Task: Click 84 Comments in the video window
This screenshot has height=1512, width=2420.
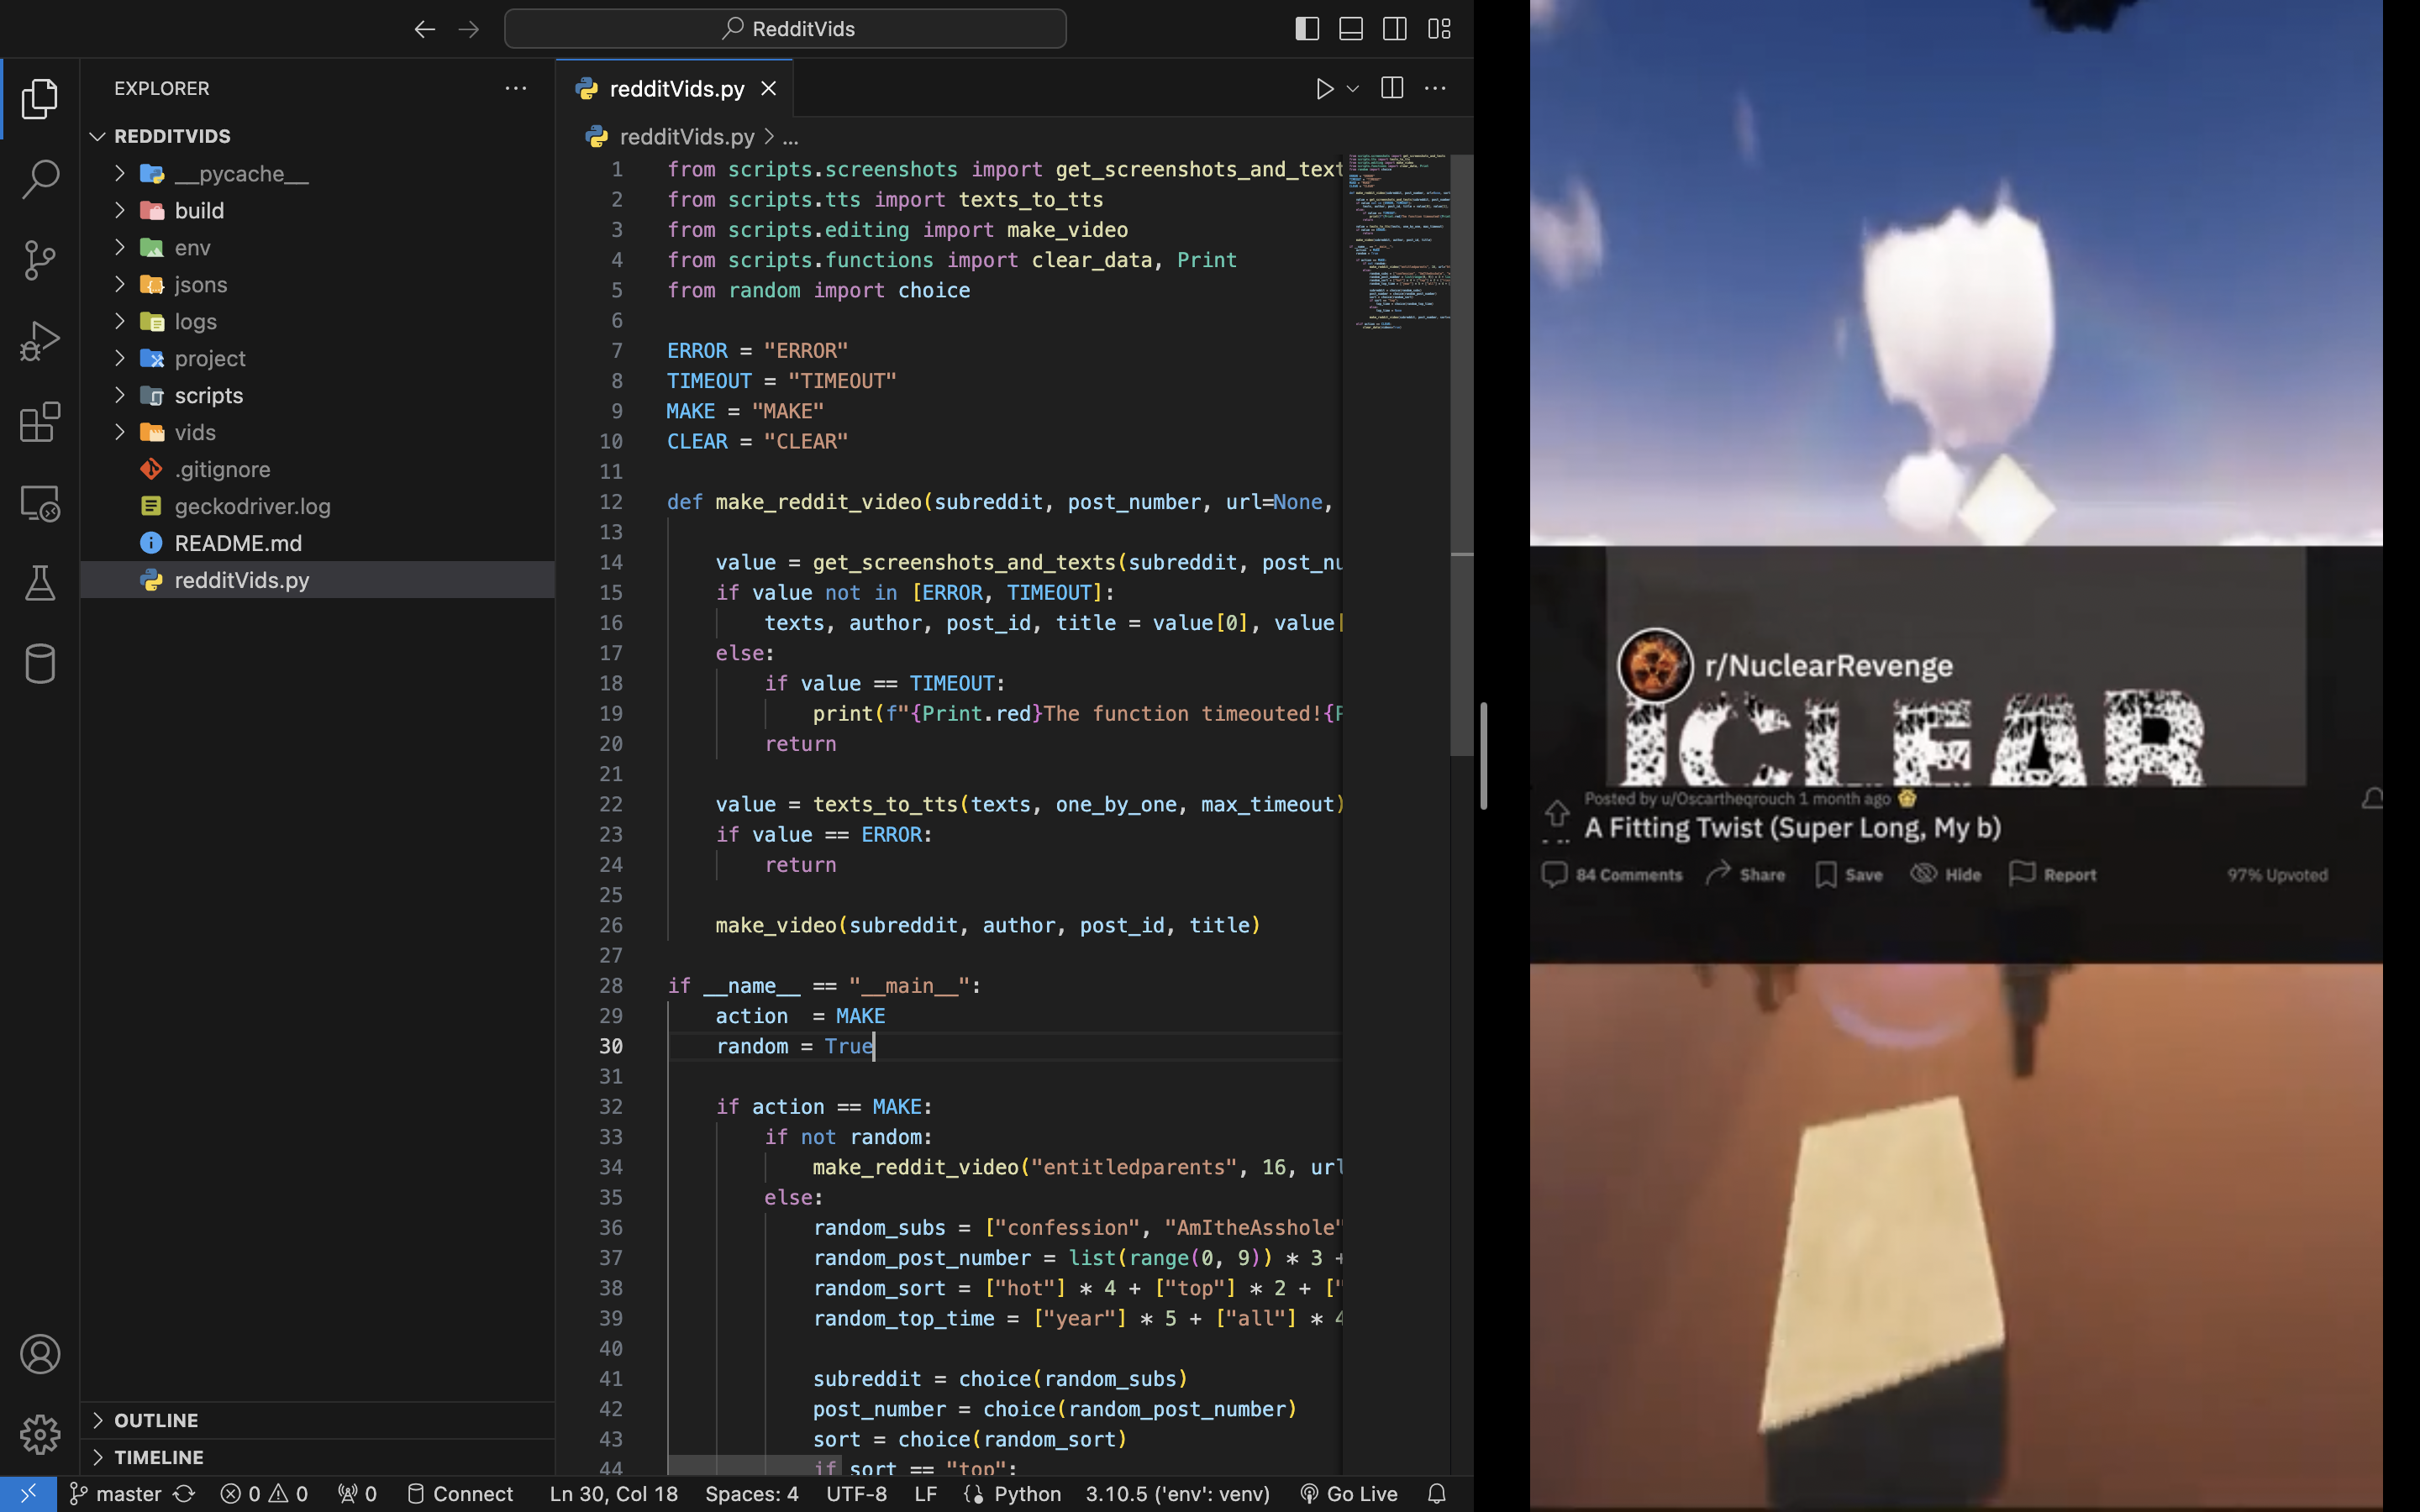Action: 1612,874
